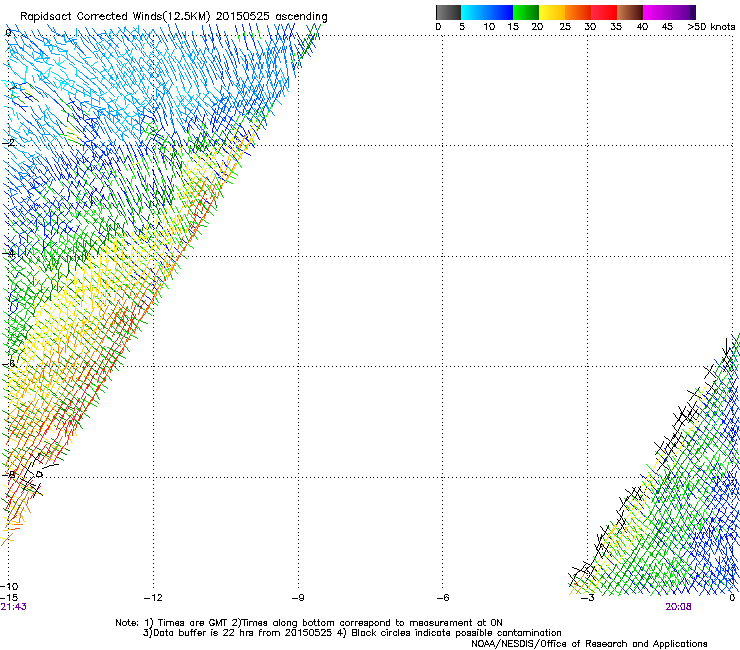
Task: Click the magenta 40-45 knots color band
Action: point(656,12)
